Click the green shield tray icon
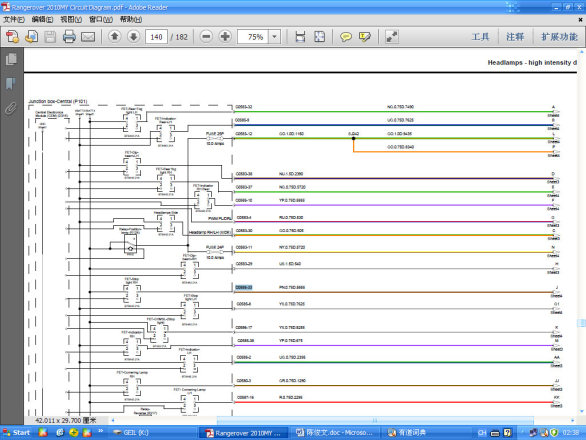 point(554,433)
